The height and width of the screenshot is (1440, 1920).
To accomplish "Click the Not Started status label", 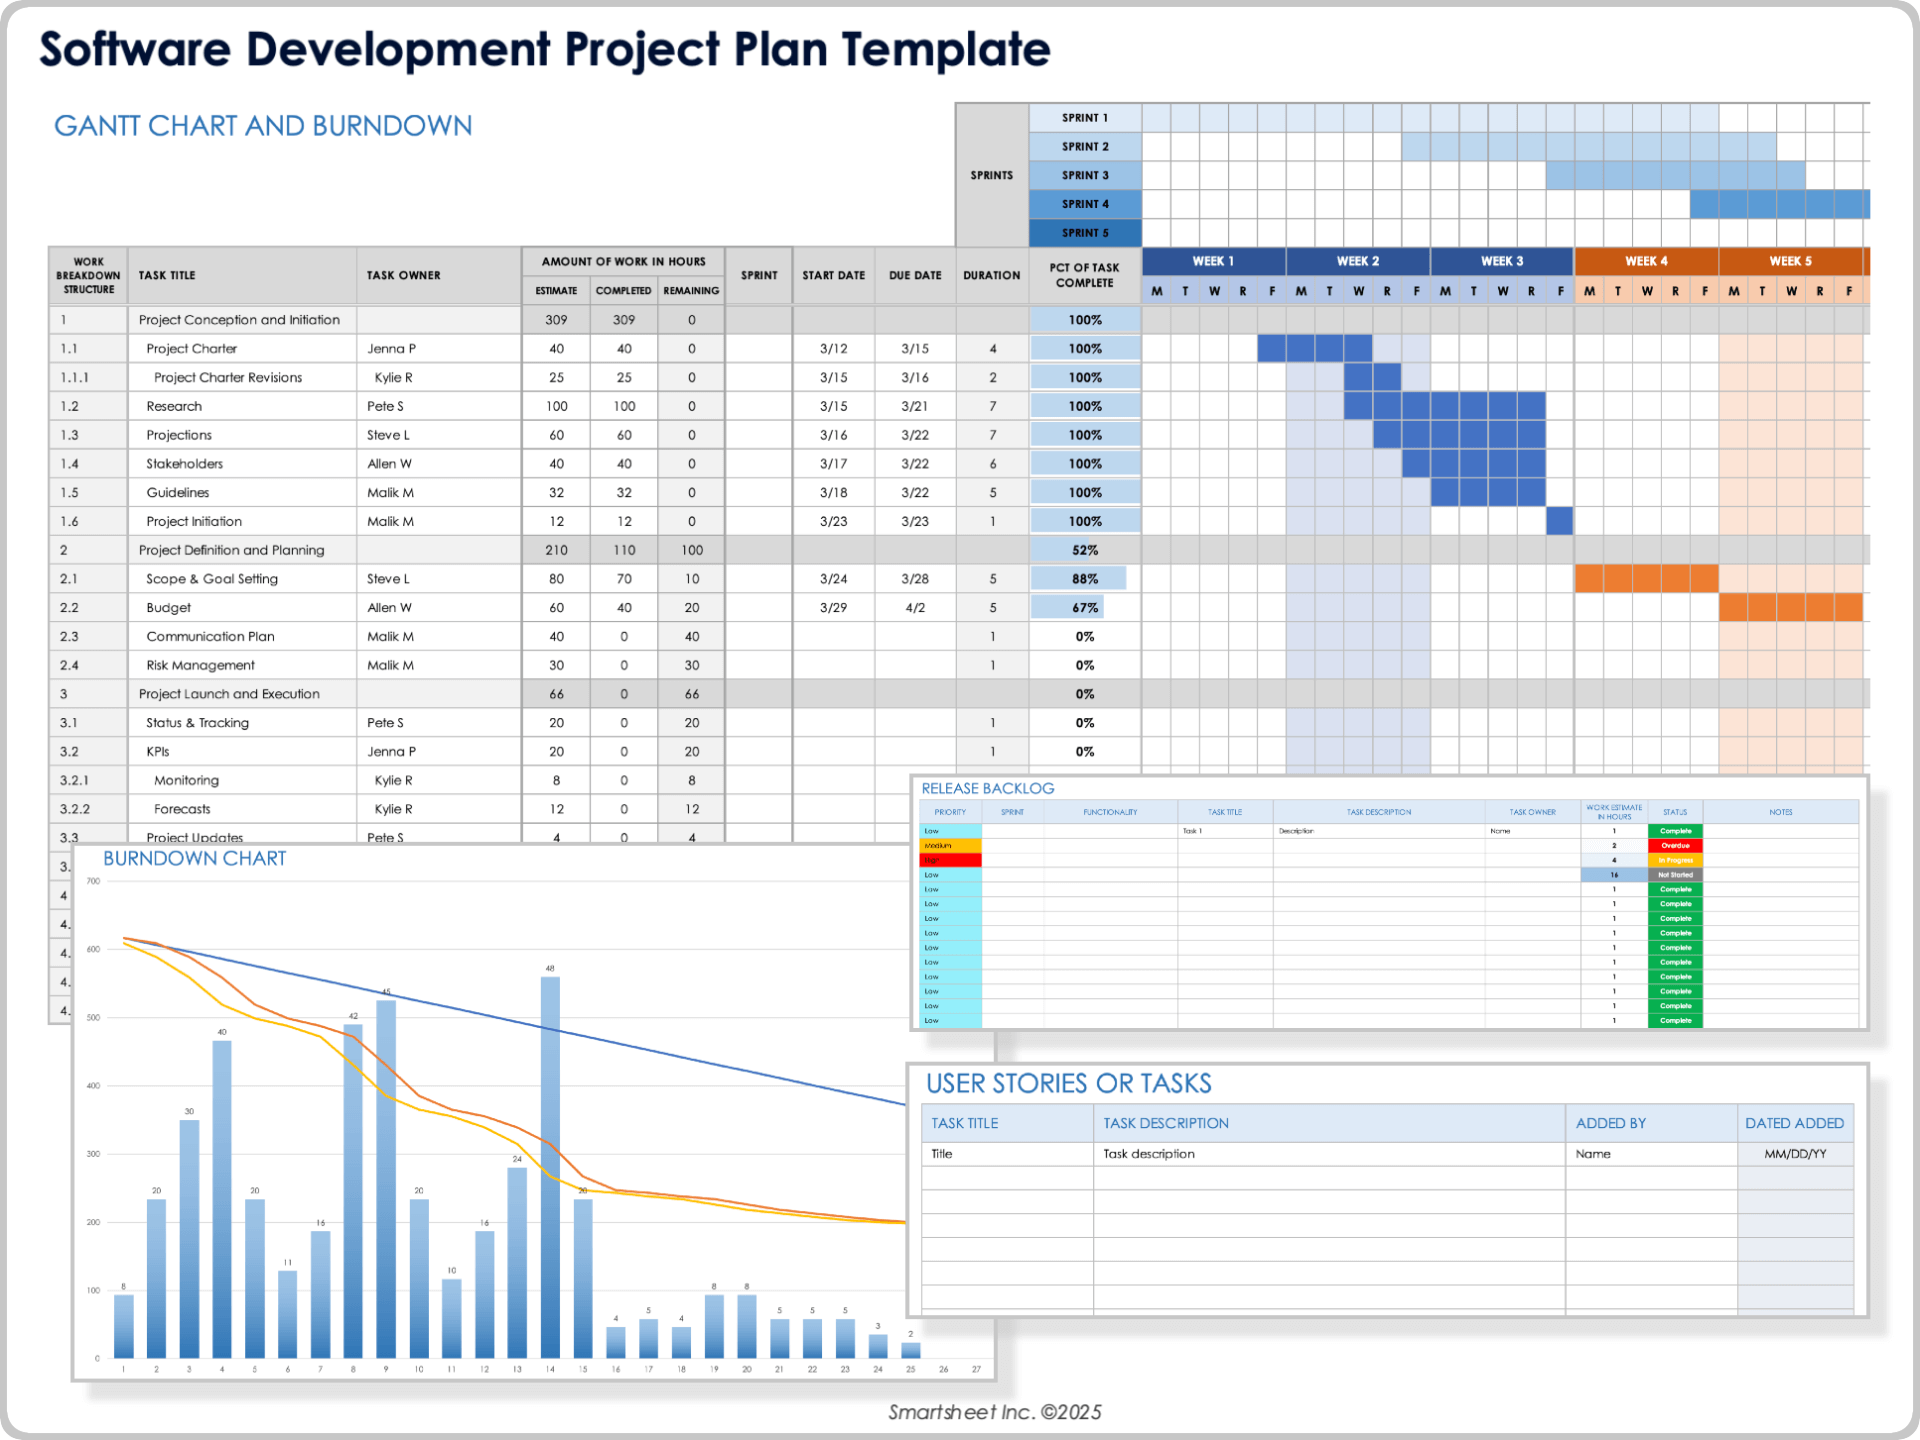I will pos(1675,874).
